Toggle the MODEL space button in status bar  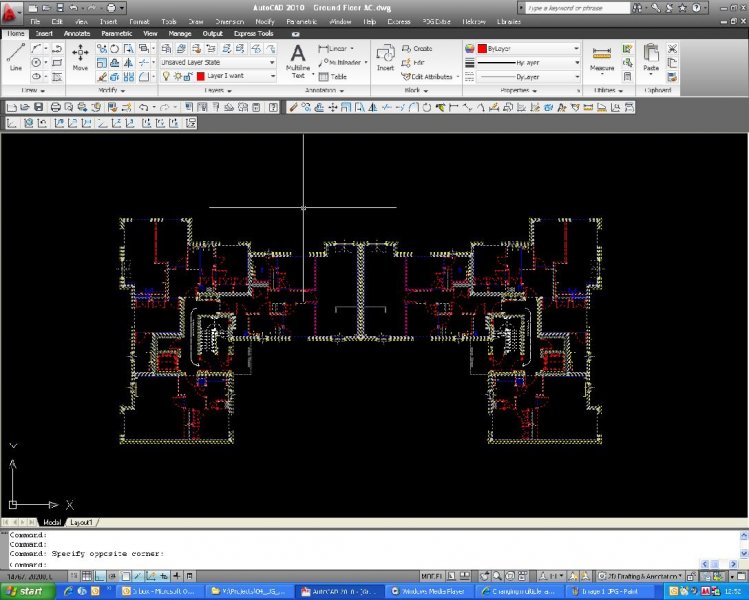pyautogui.click(x=431, y=576)
